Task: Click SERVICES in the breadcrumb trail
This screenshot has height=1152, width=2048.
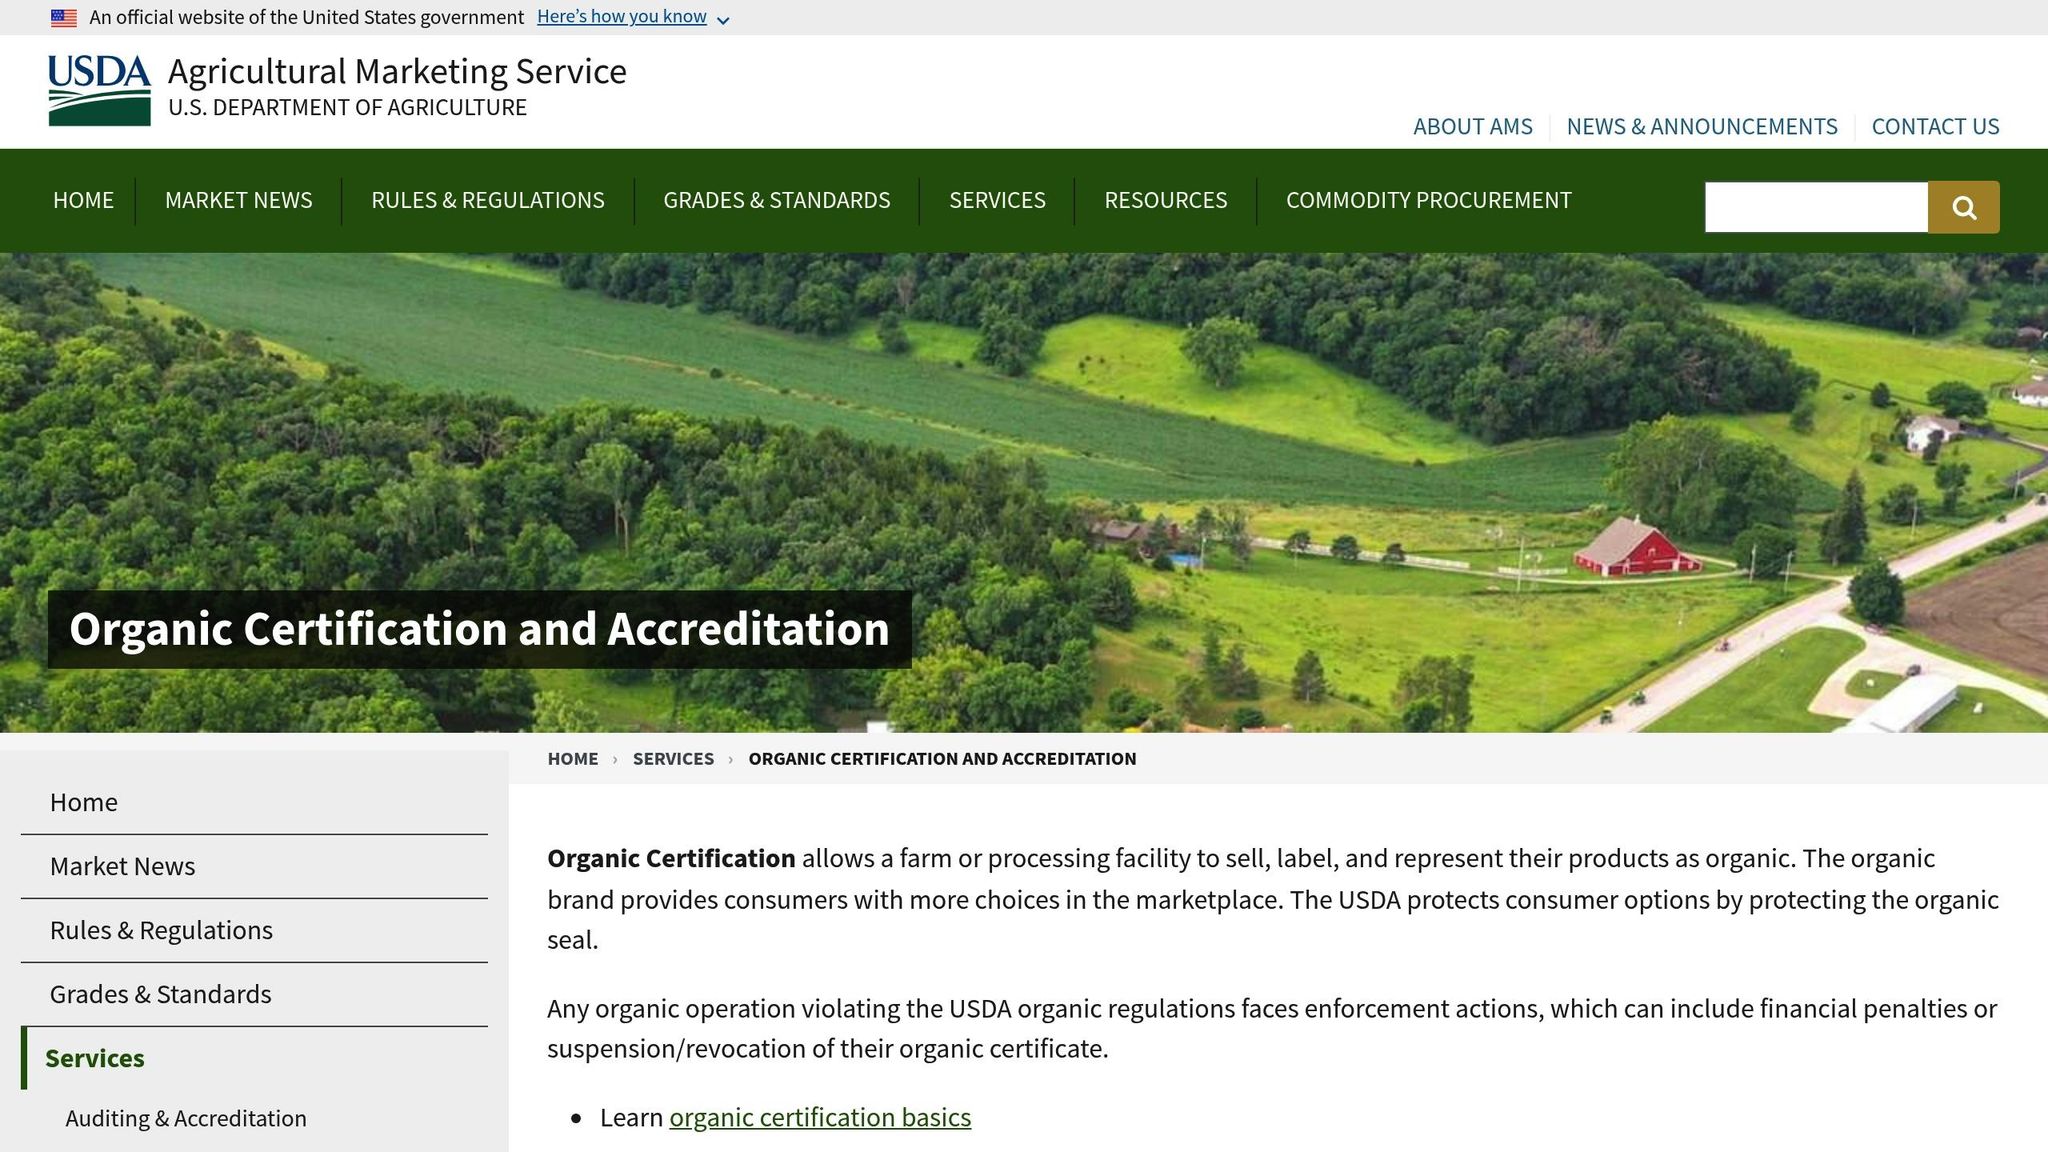Action: (673, 758)
